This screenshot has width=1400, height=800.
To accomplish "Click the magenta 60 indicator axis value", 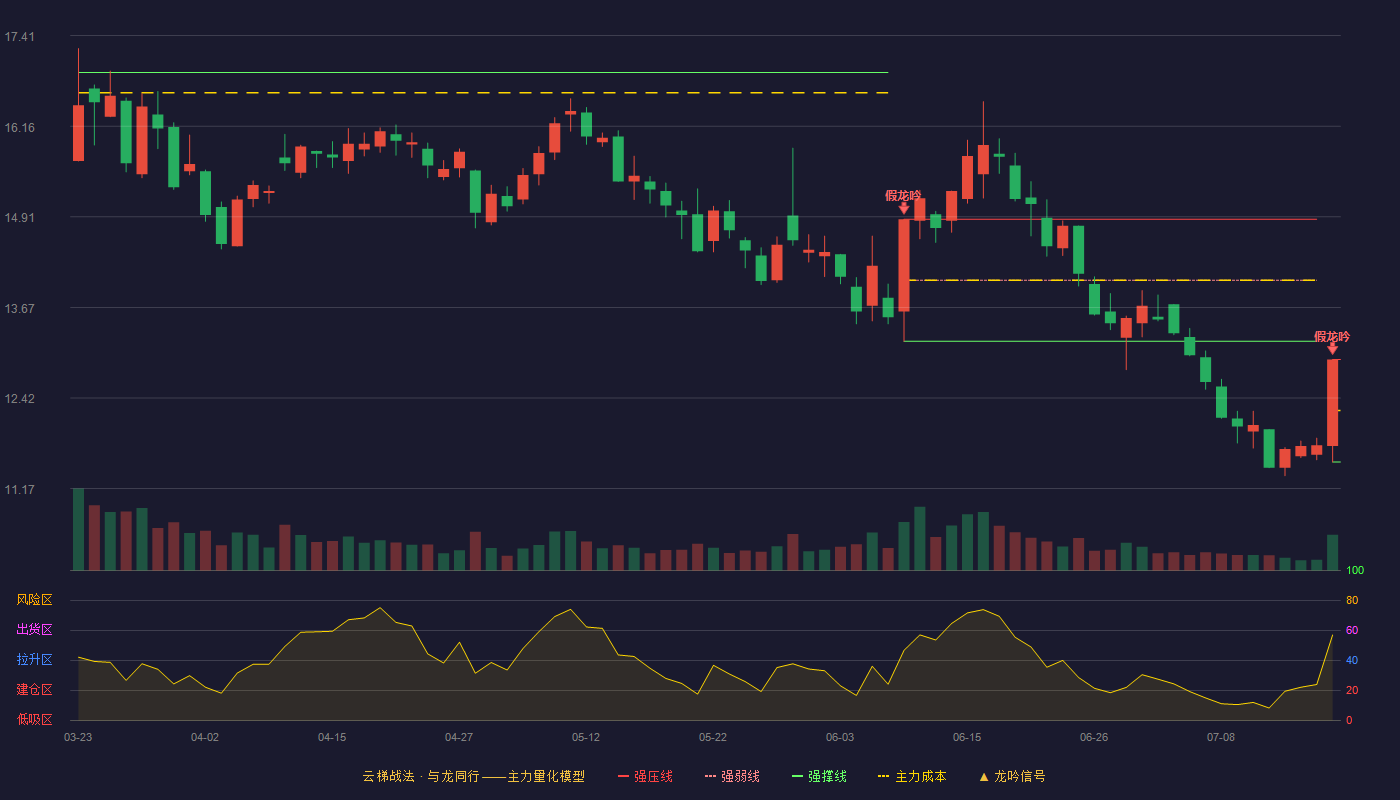I will pyautogui.click(x=1352, y=631).
